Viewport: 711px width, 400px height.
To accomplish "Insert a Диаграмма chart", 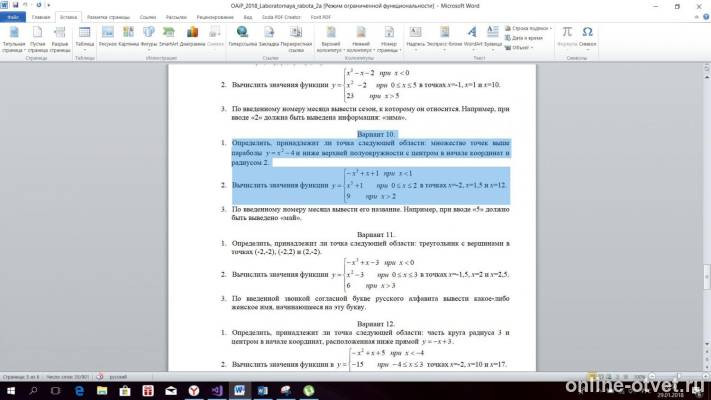I will (x=192, y=36).
